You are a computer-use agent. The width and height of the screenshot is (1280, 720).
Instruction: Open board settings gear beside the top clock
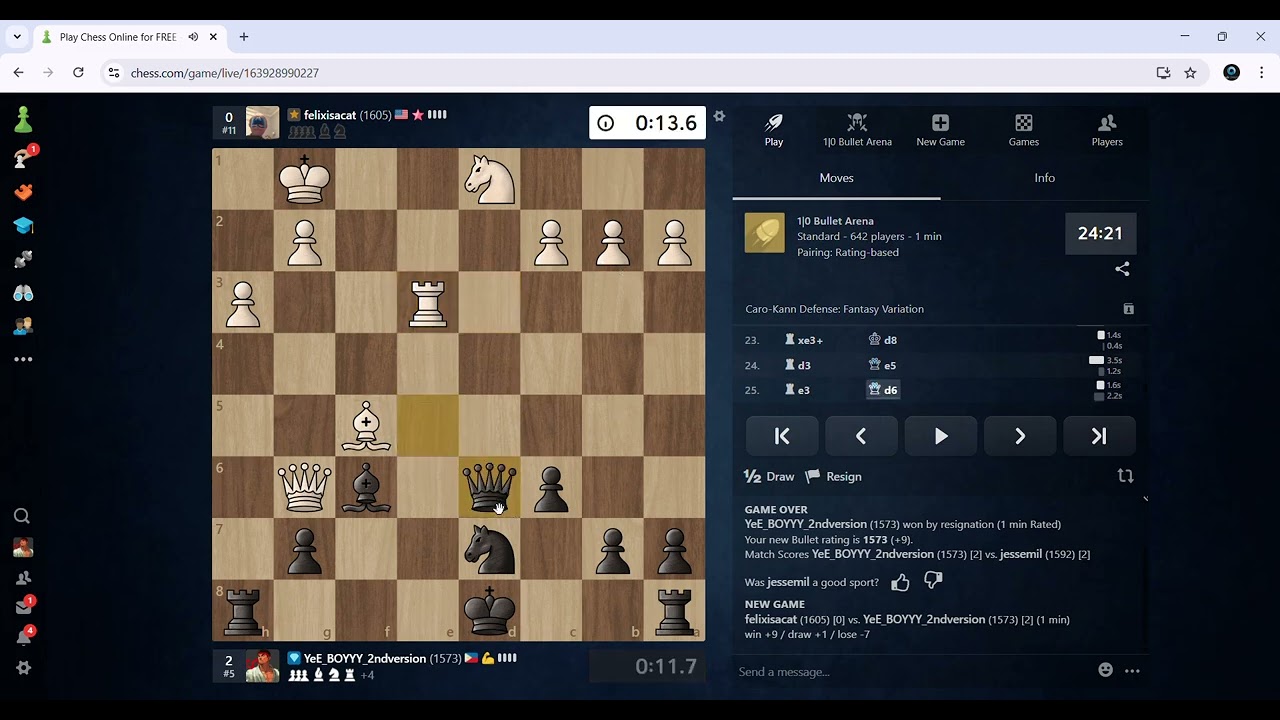[x=719, y=117]
